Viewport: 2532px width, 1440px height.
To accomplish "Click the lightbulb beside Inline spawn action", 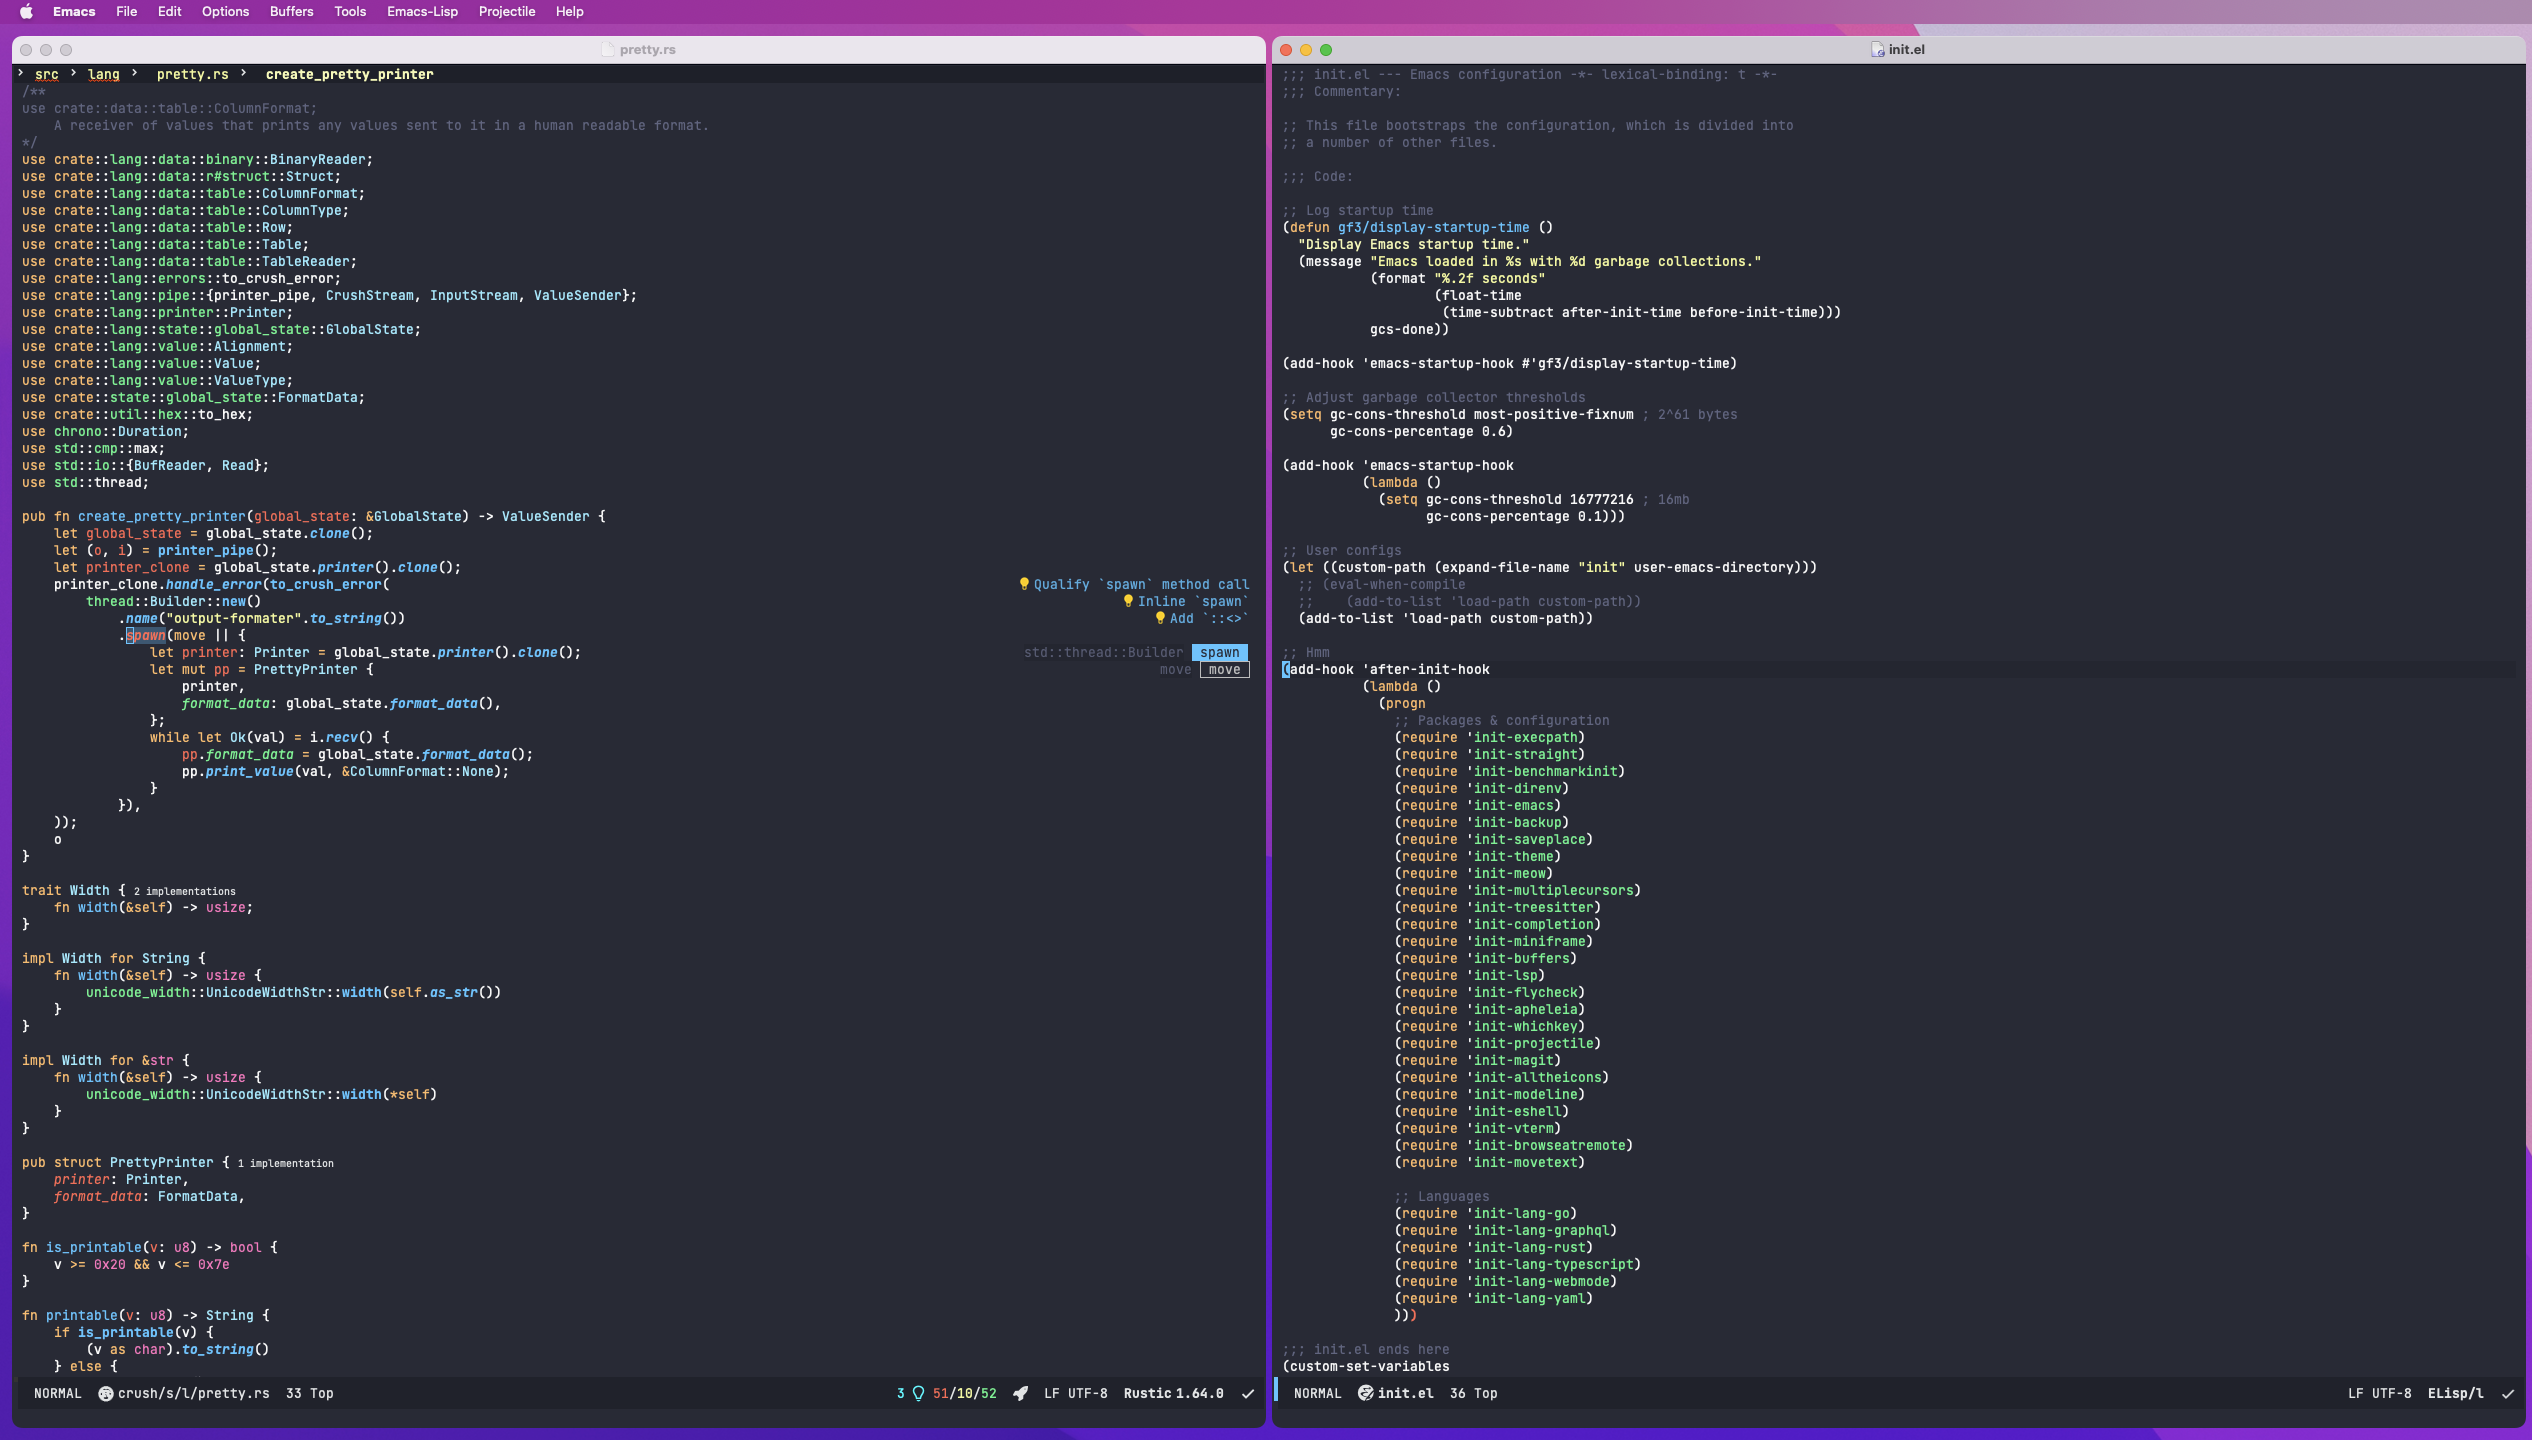I will [x=1127, y=601].
